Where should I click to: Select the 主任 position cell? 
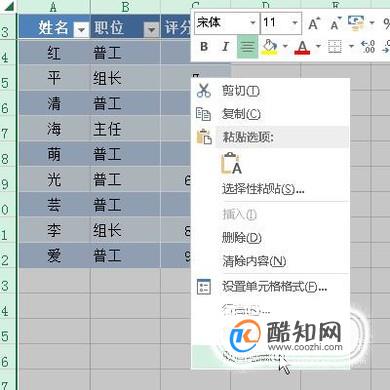pos(125,129)
